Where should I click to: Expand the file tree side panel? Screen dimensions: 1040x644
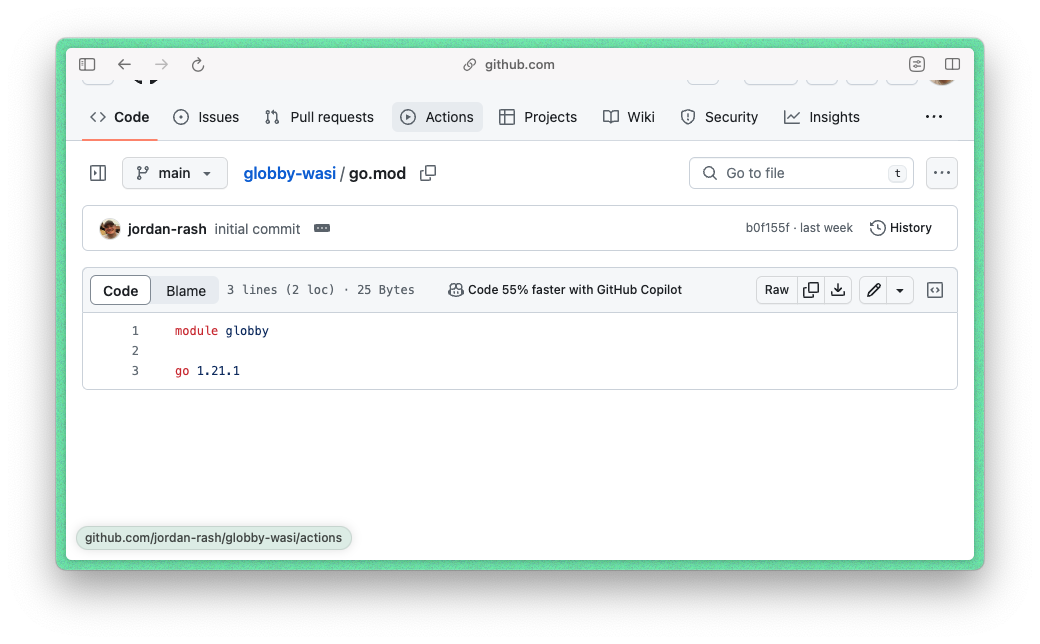click(x=98, y=173)
